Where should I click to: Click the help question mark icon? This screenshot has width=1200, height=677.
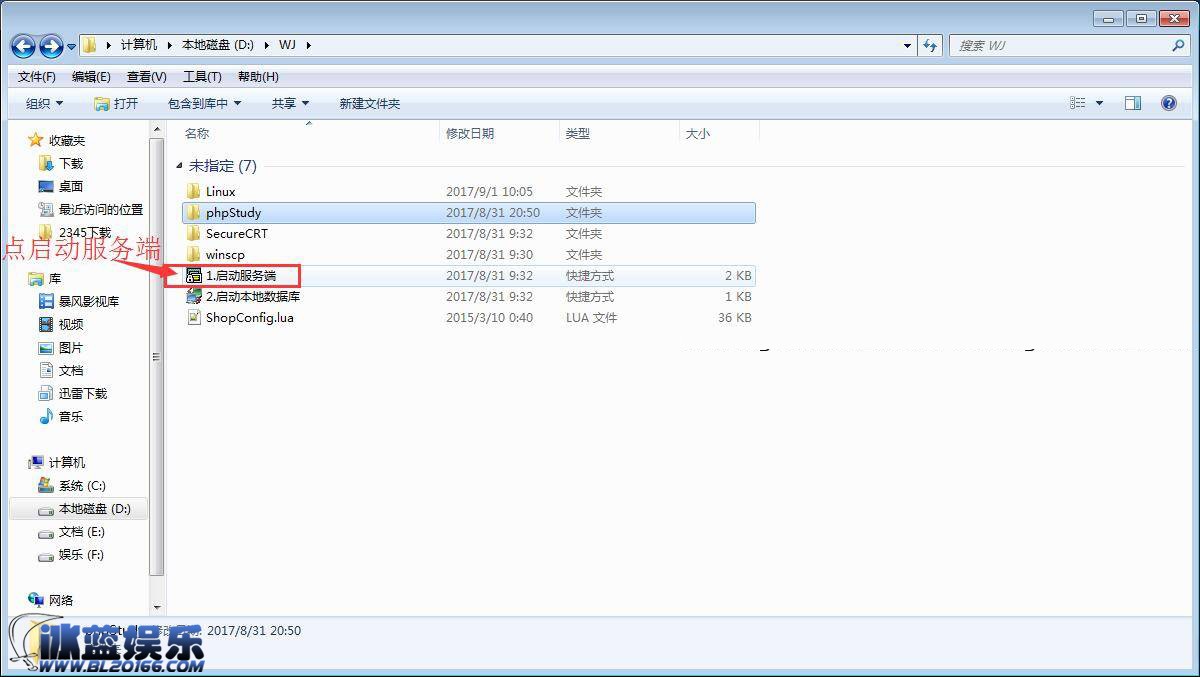click(x=1168, y=103)
